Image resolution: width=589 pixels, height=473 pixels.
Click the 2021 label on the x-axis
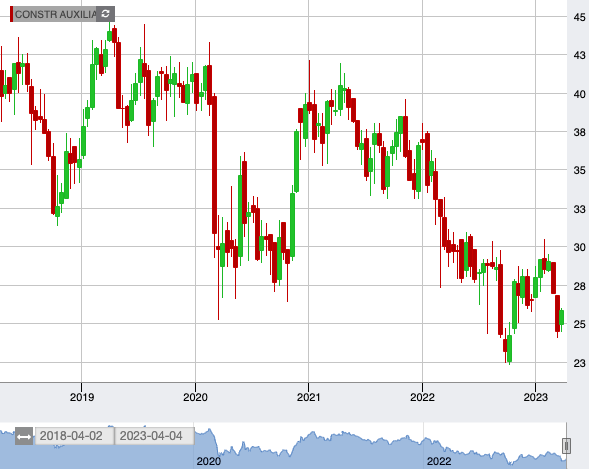pyautogui.click(x=309, y=397)
